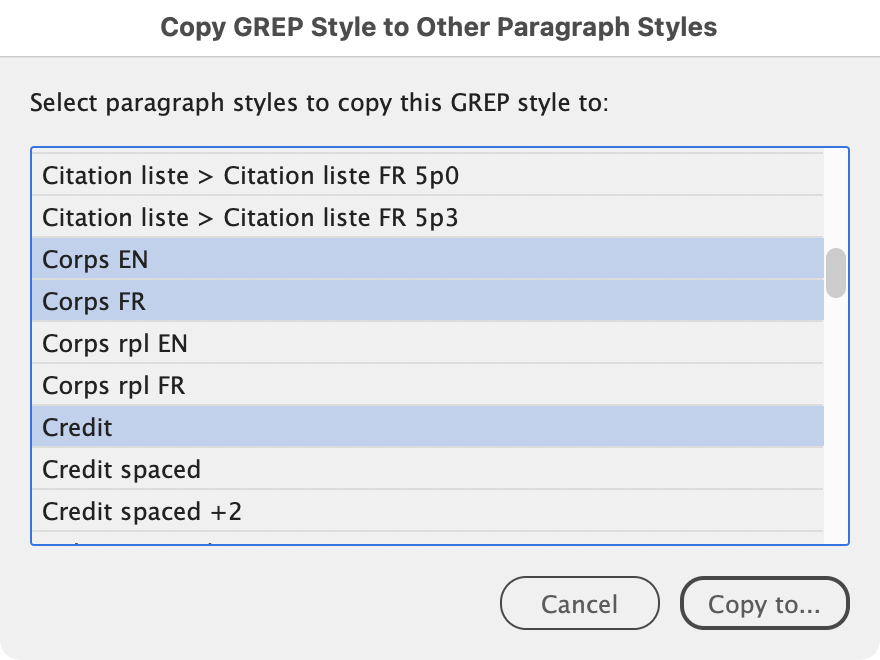Select Citation liste FR 5p3 style
The width and height of the screenshot is (880, 660).
click(x=250, y=217)
